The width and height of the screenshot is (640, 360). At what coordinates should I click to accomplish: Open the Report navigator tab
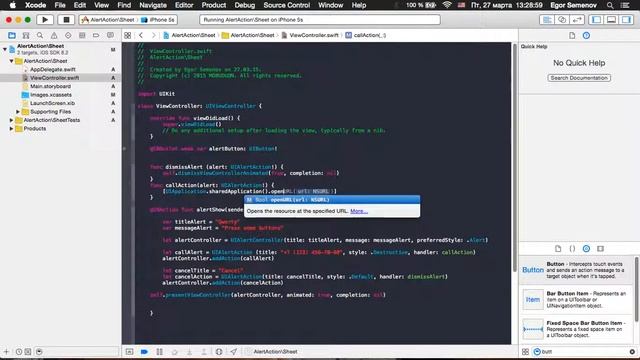[x=110, y=36]
